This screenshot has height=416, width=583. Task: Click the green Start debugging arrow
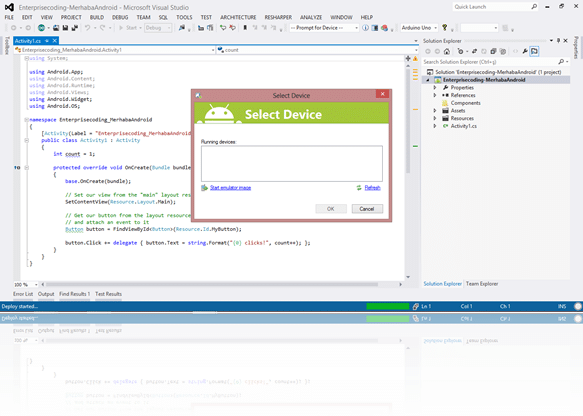tap(121, 28)
